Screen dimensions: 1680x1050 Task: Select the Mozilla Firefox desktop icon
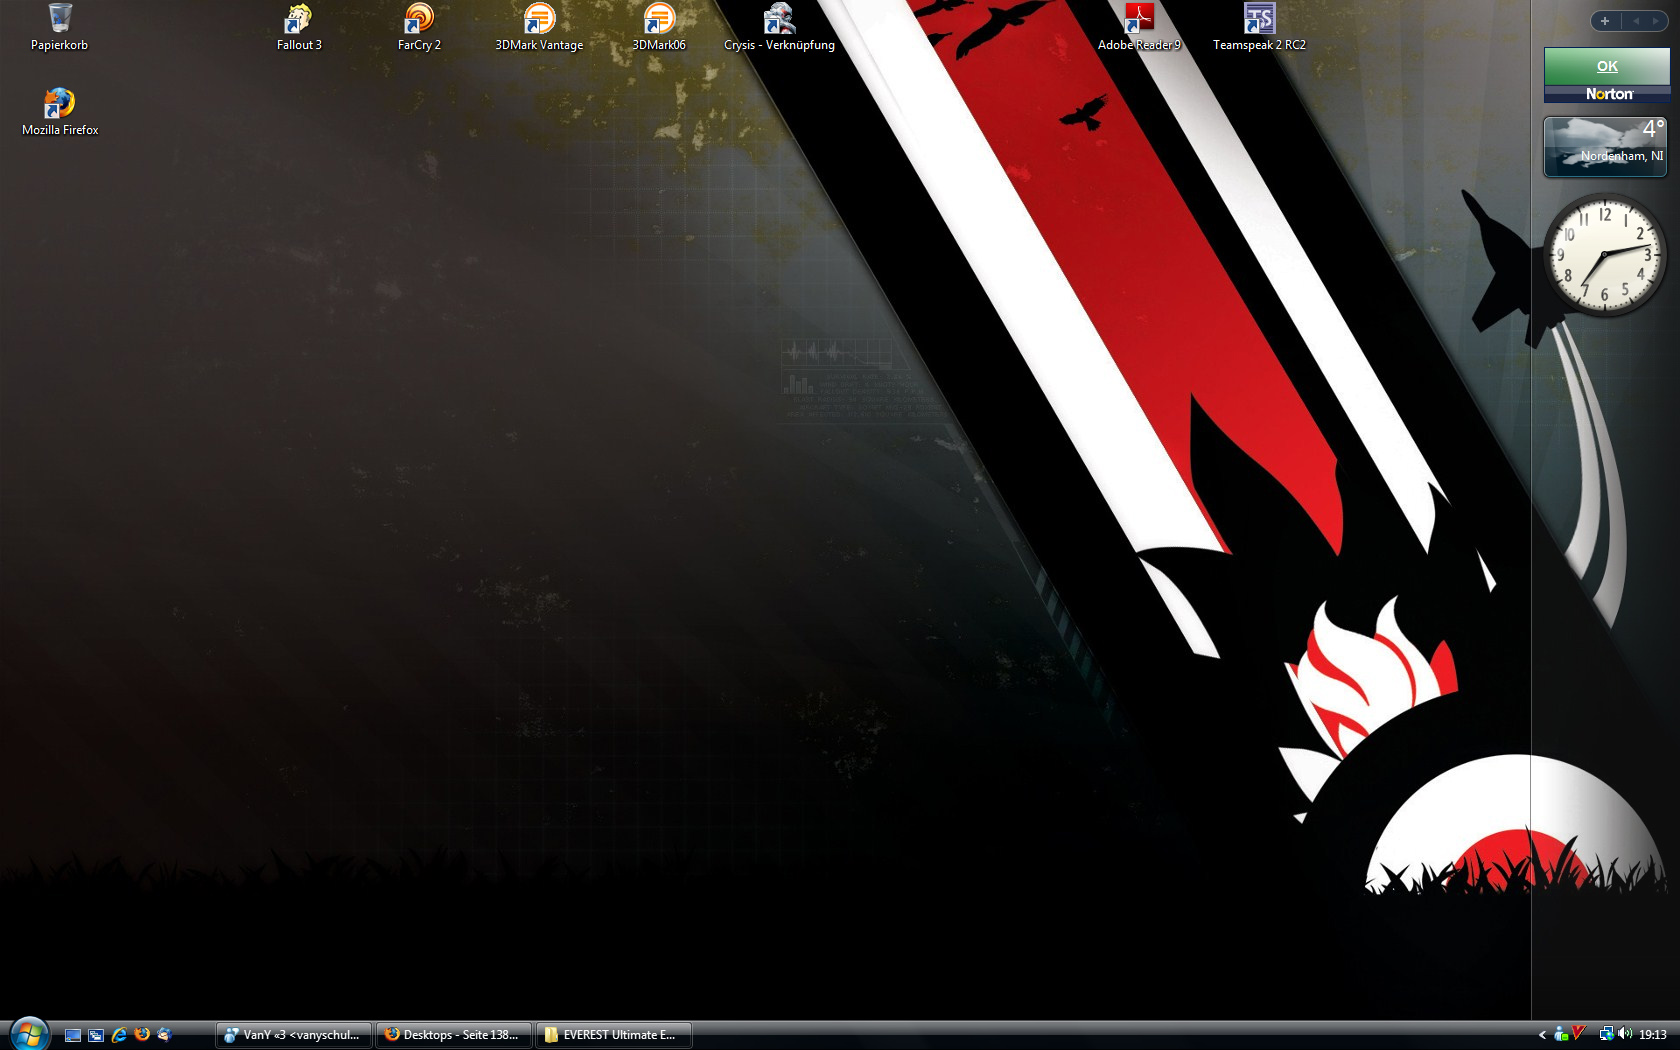coord(60,105)
